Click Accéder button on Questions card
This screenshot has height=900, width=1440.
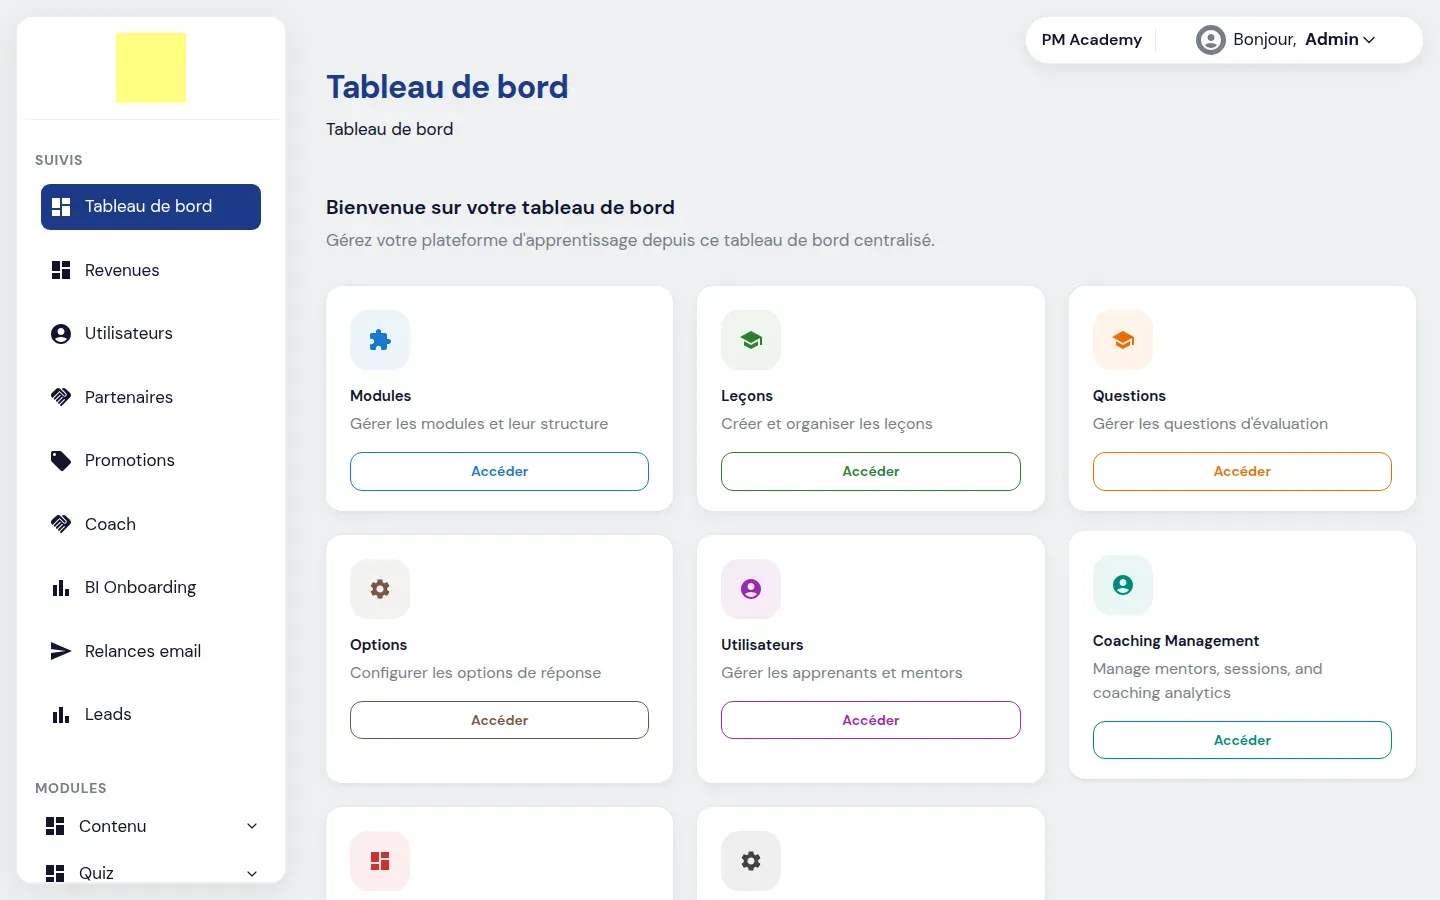click(1242, 471)
